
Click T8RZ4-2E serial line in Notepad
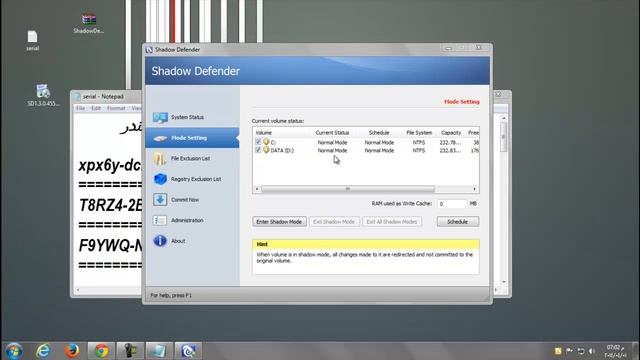point(110,205)
